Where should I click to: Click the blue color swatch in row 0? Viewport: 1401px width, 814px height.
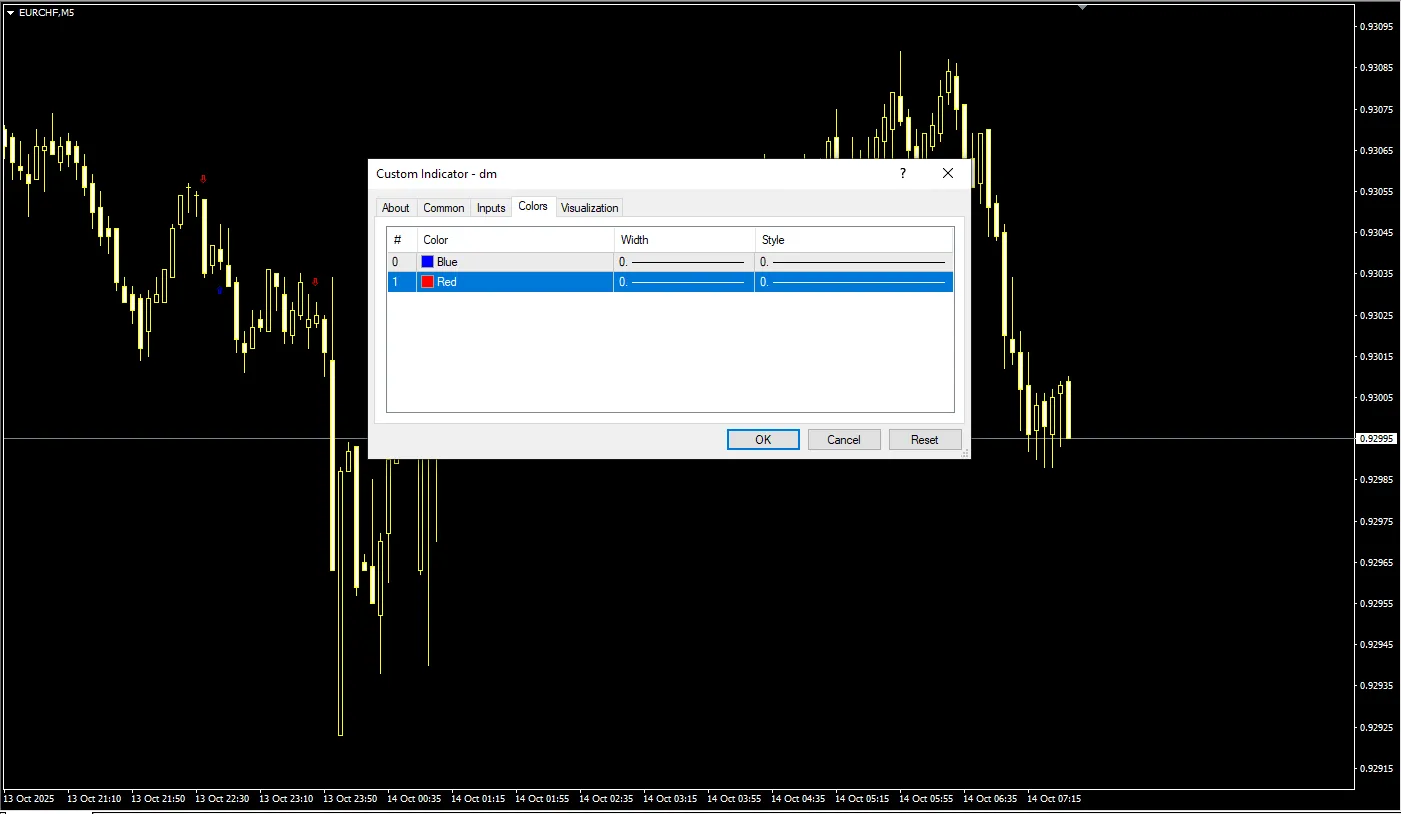tap(428, 262)
